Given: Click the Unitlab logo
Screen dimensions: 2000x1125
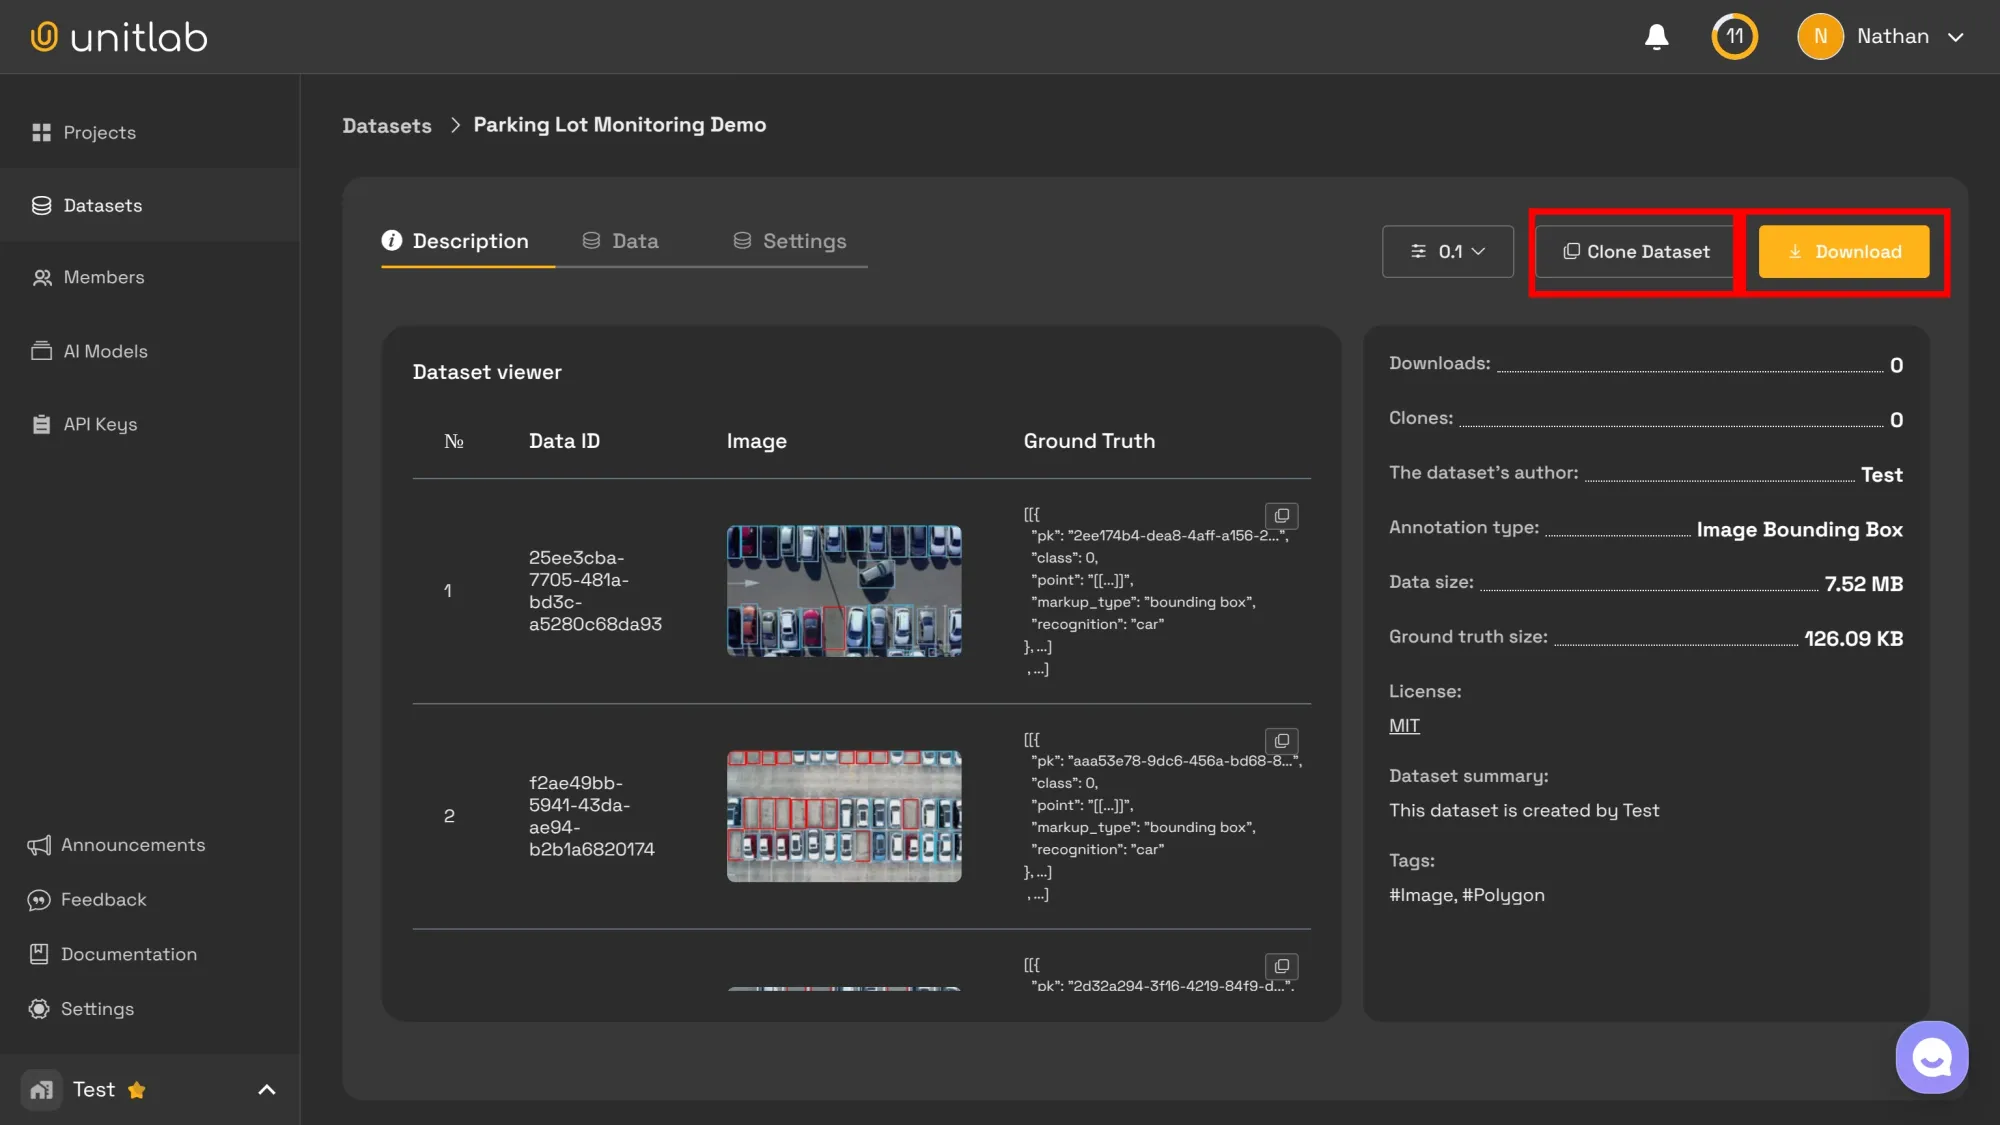Looking at the screenshot, I should [x=118, y=36].
